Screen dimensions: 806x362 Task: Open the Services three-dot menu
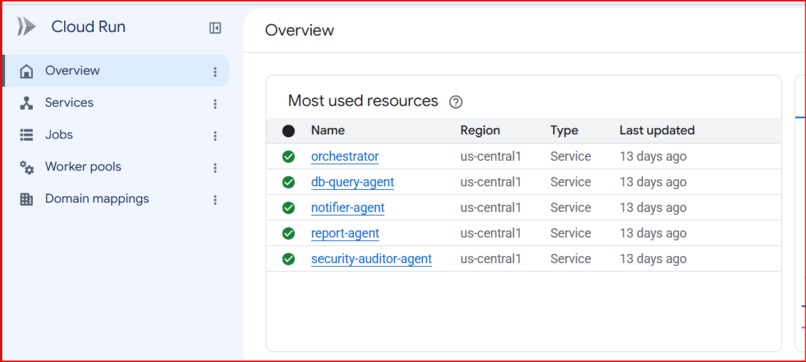point(215,104)
